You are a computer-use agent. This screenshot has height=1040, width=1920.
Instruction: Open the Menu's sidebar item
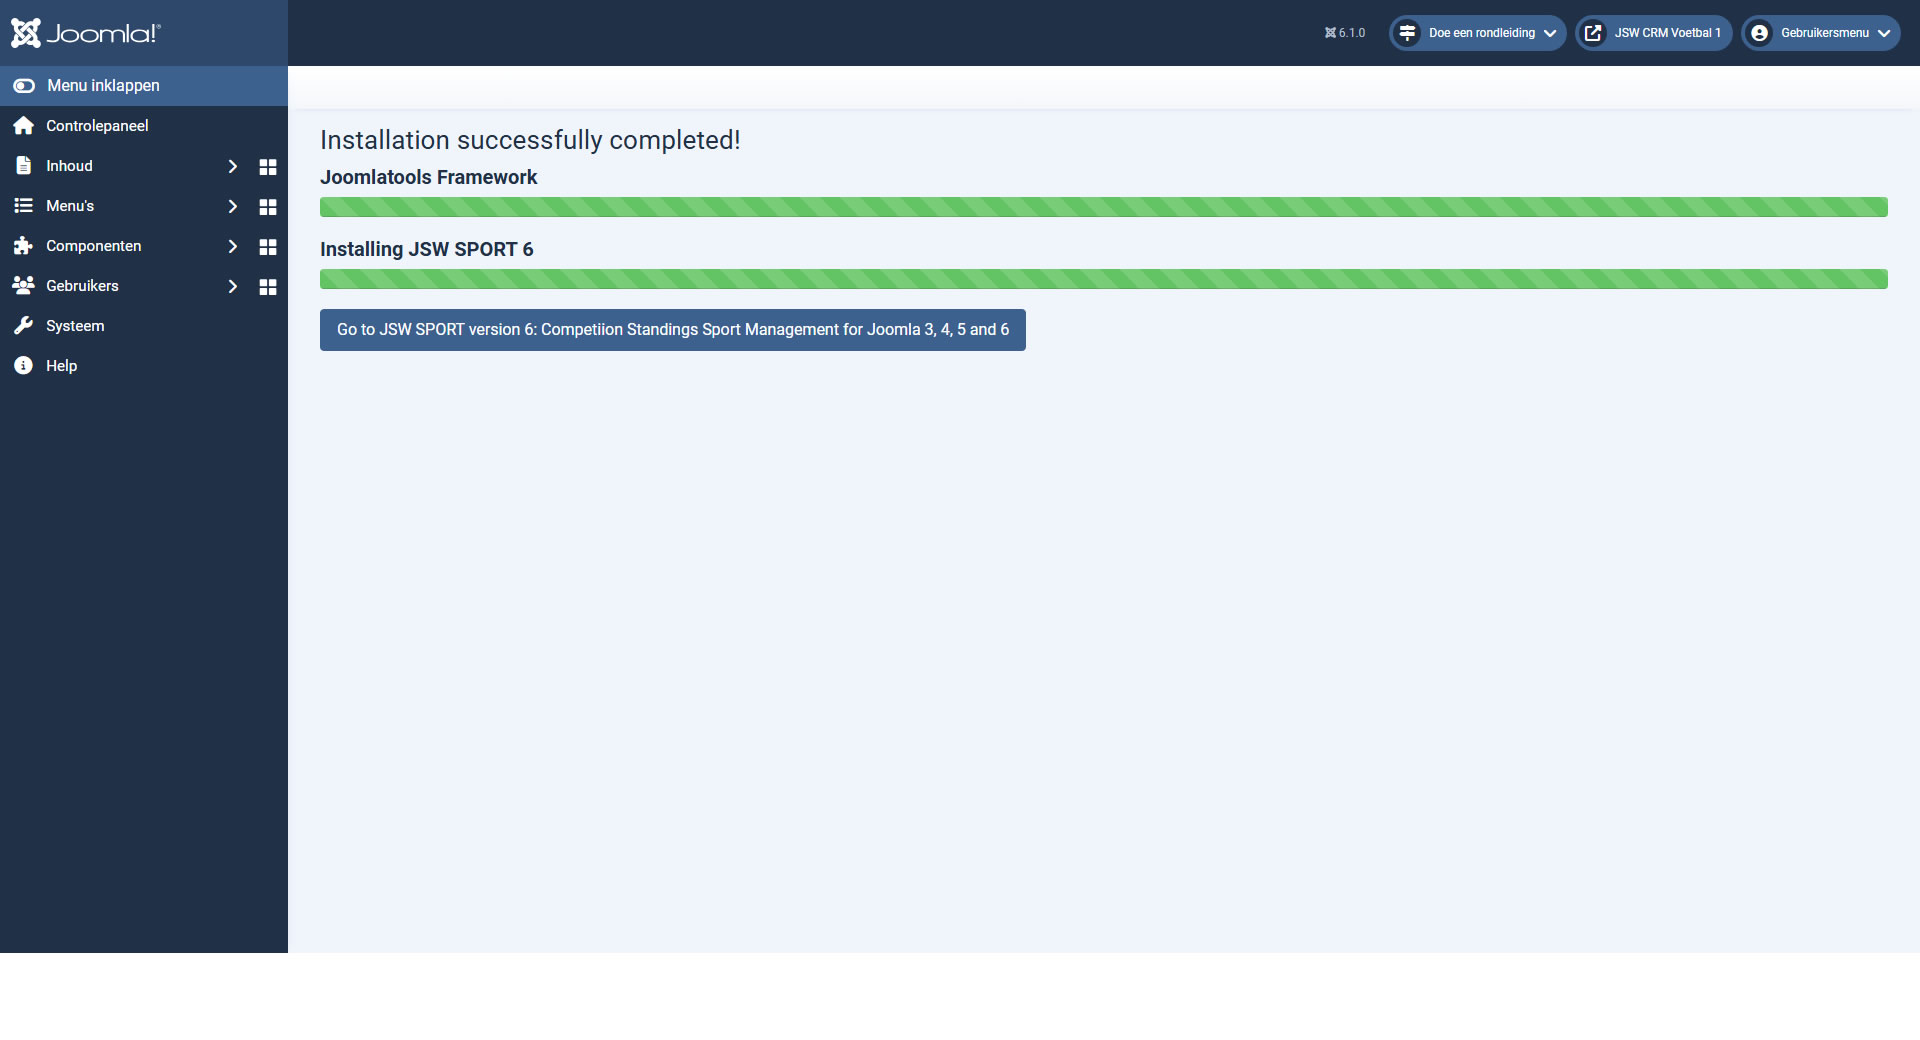[x=70, y=206]
